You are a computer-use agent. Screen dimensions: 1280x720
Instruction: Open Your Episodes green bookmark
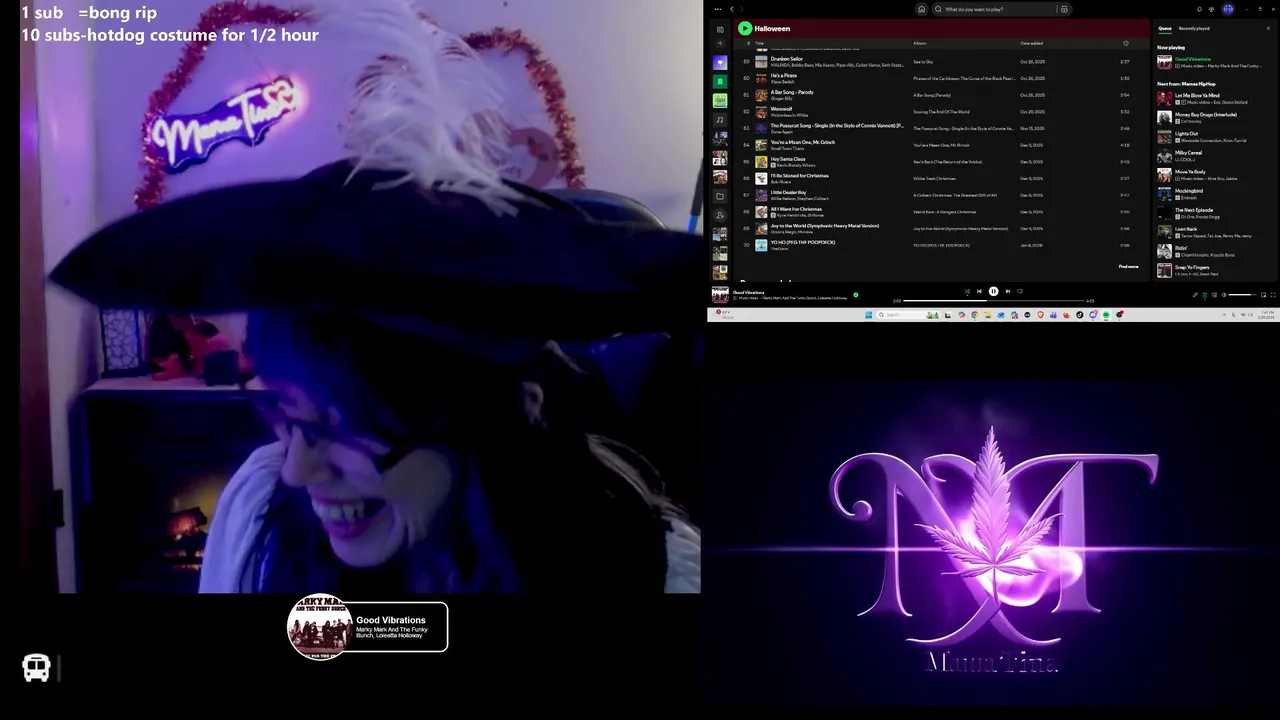[x=720, y=81]
